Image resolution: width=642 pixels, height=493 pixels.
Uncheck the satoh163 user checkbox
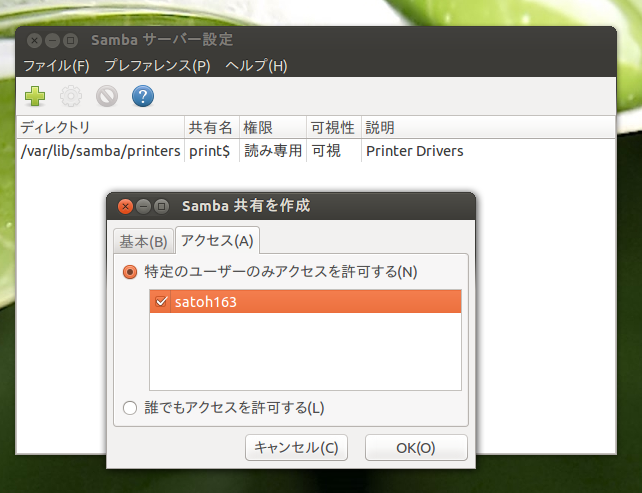[x=161, y=302]
